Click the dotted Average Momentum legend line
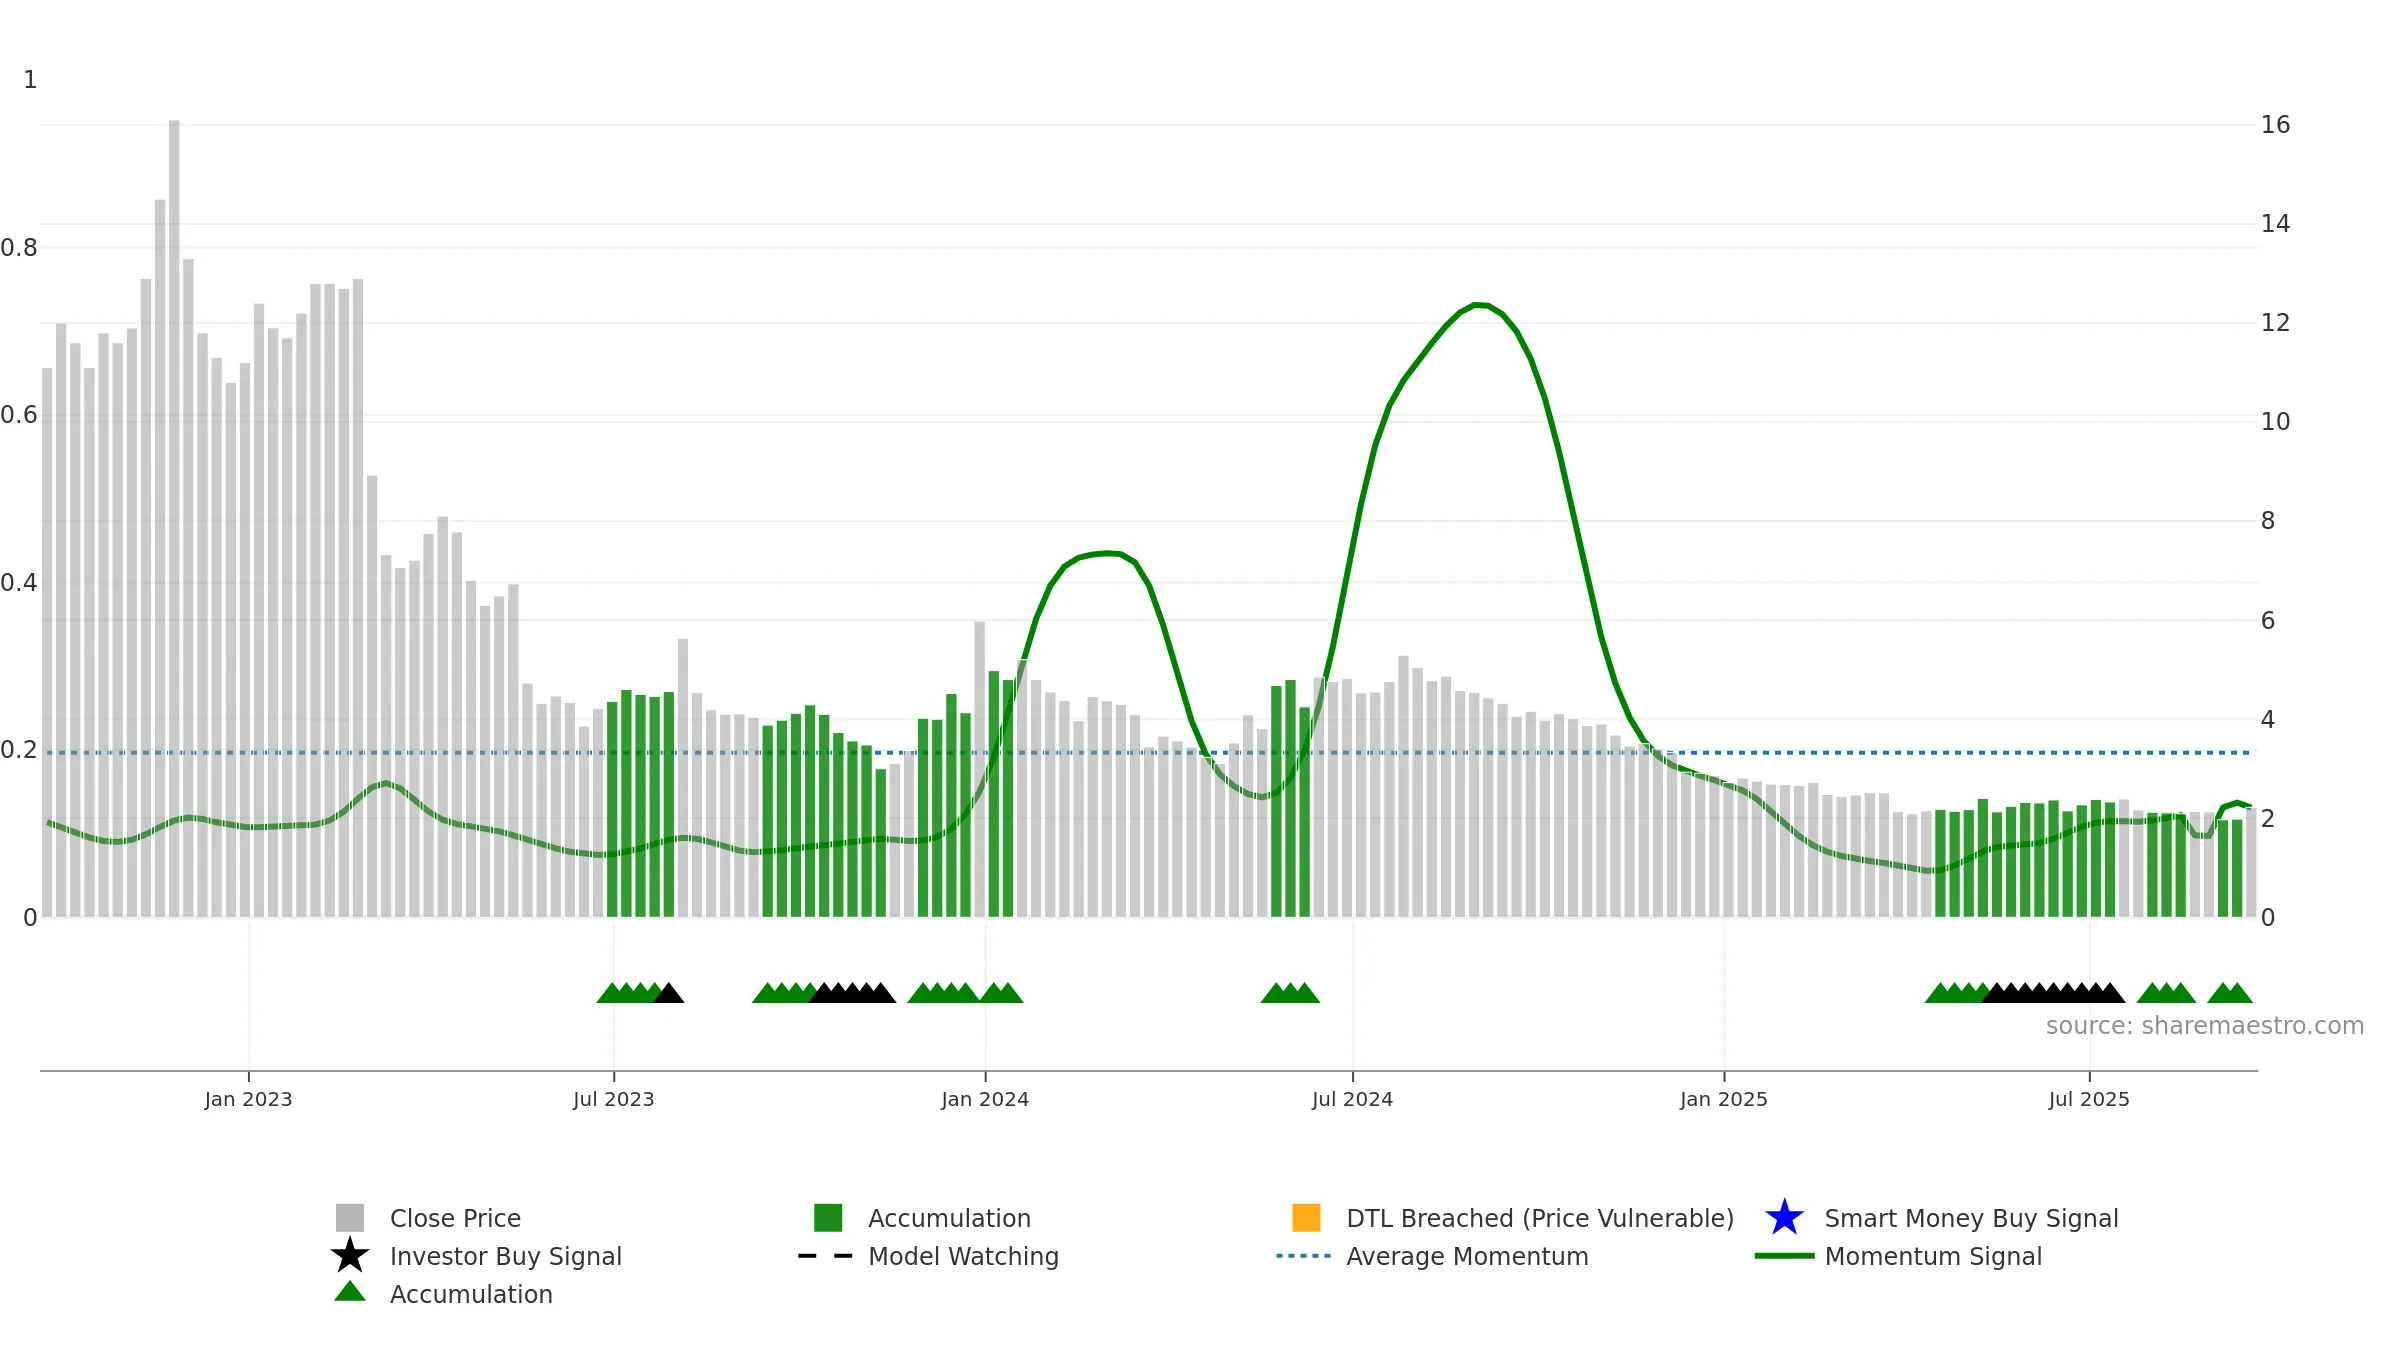Screen dimensions: 2400x1350 pos(1304,1256)
